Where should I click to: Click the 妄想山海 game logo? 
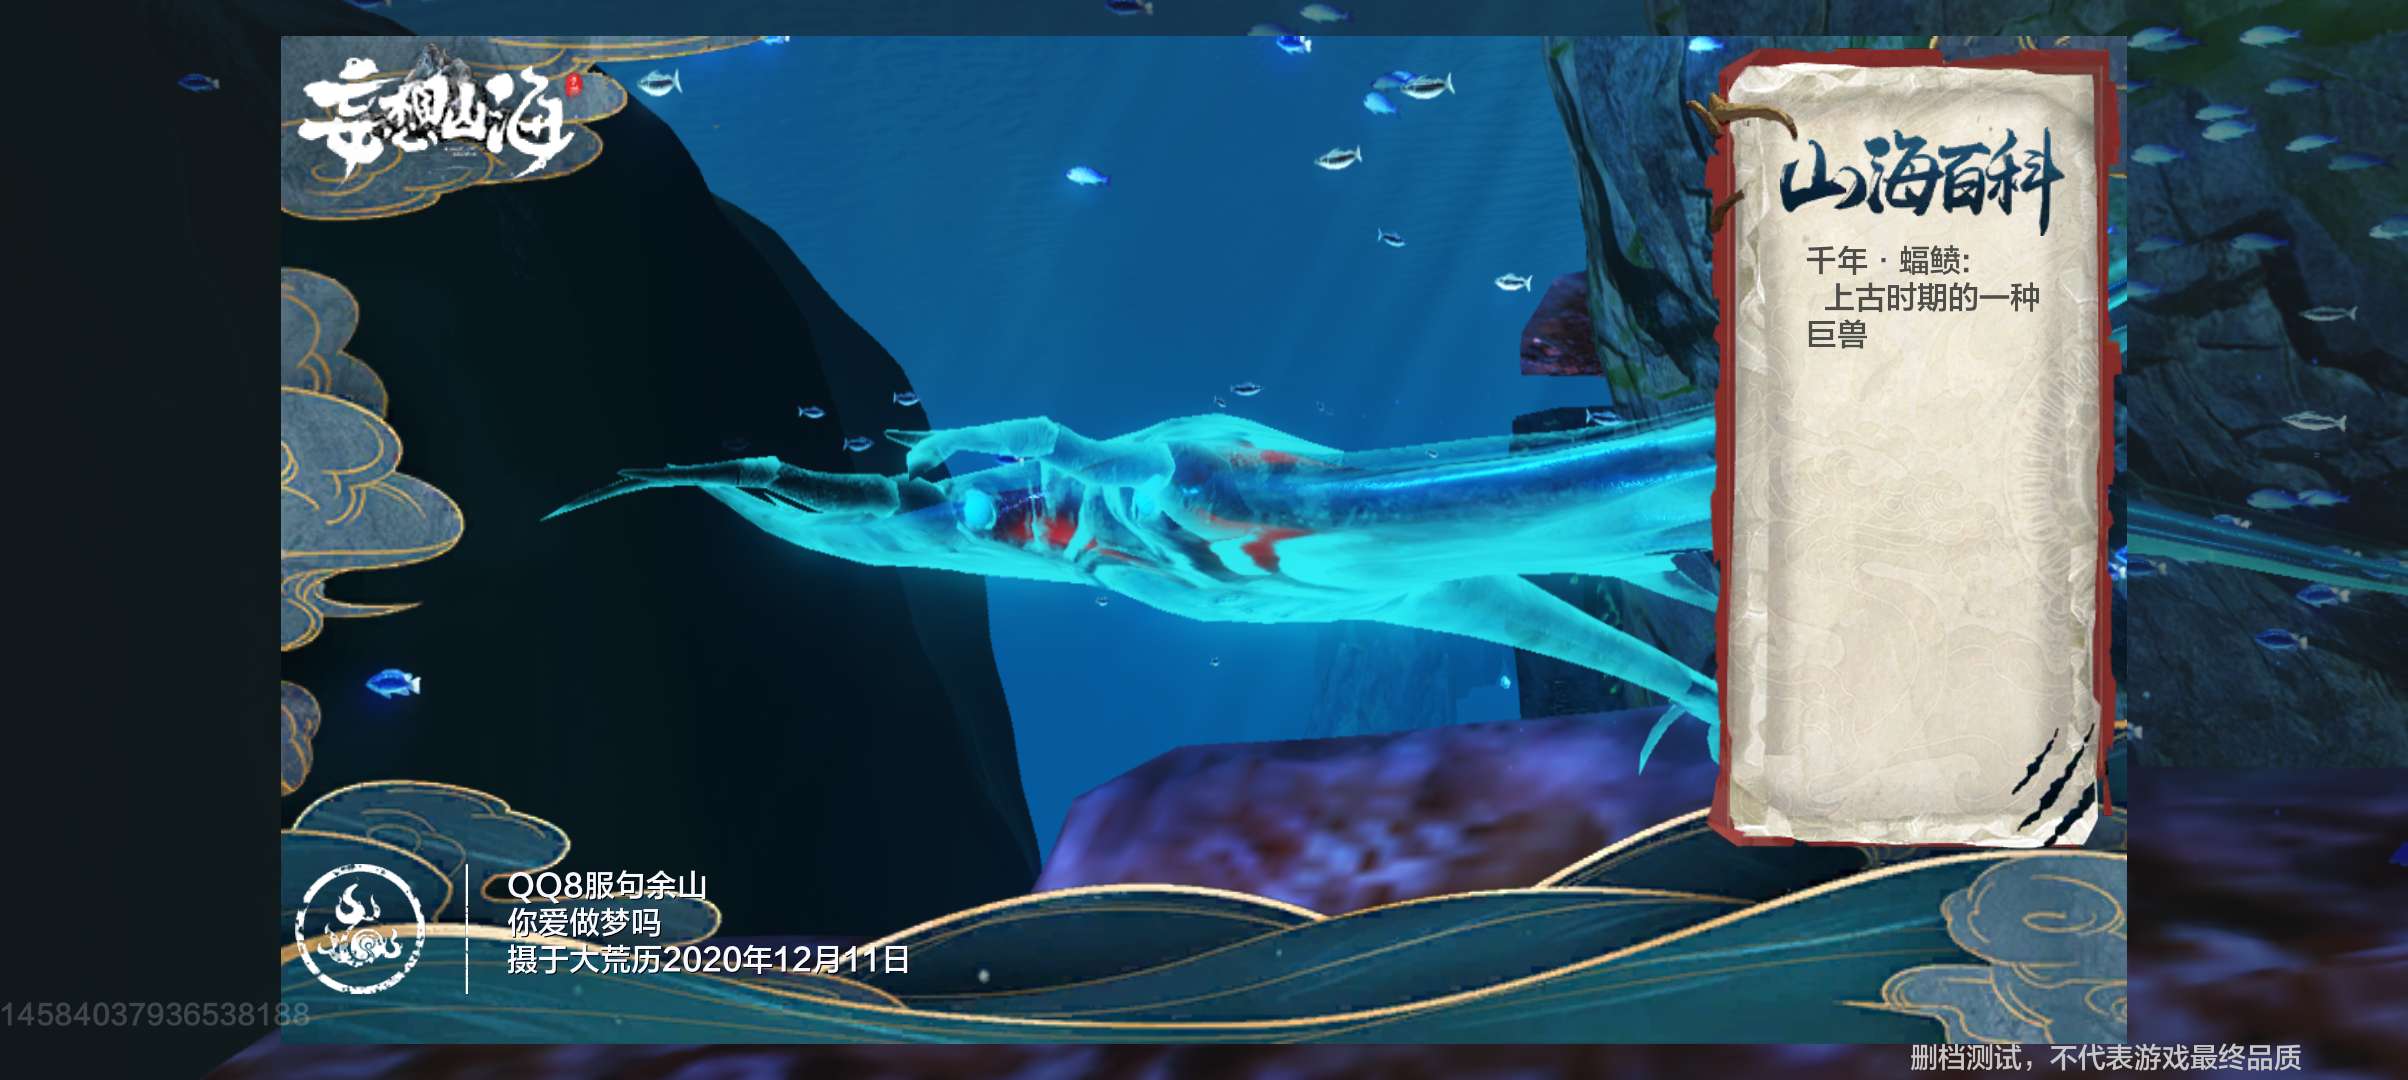click(438, 118)
